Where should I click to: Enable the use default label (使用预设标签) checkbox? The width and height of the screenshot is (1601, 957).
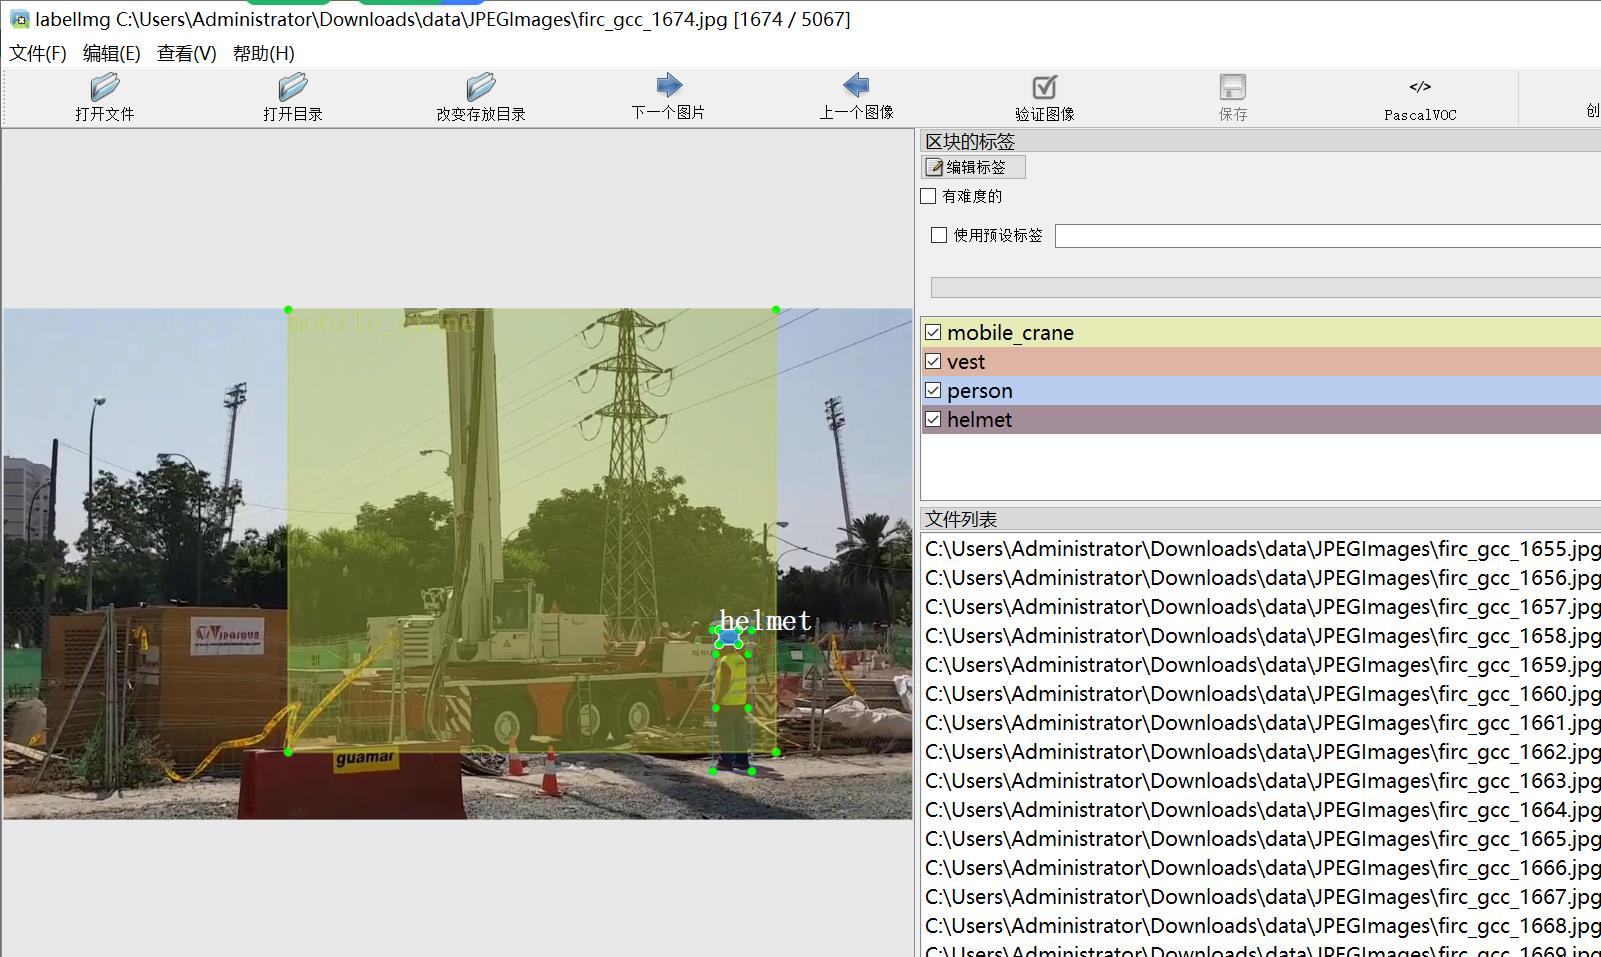(x=939, y=235)
